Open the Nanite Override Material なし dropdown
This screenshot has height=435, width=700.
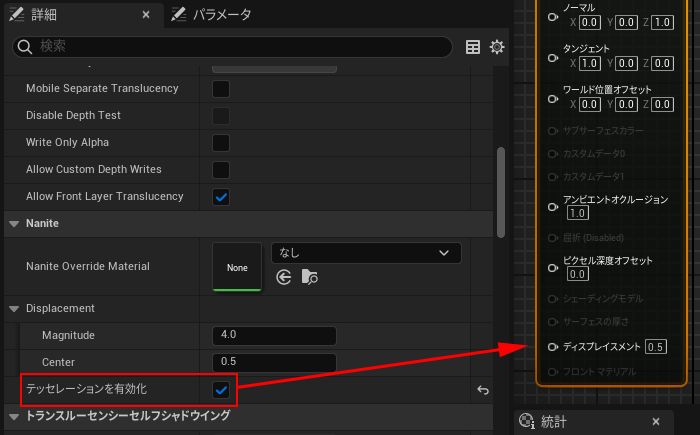click(x=366, y=253)
